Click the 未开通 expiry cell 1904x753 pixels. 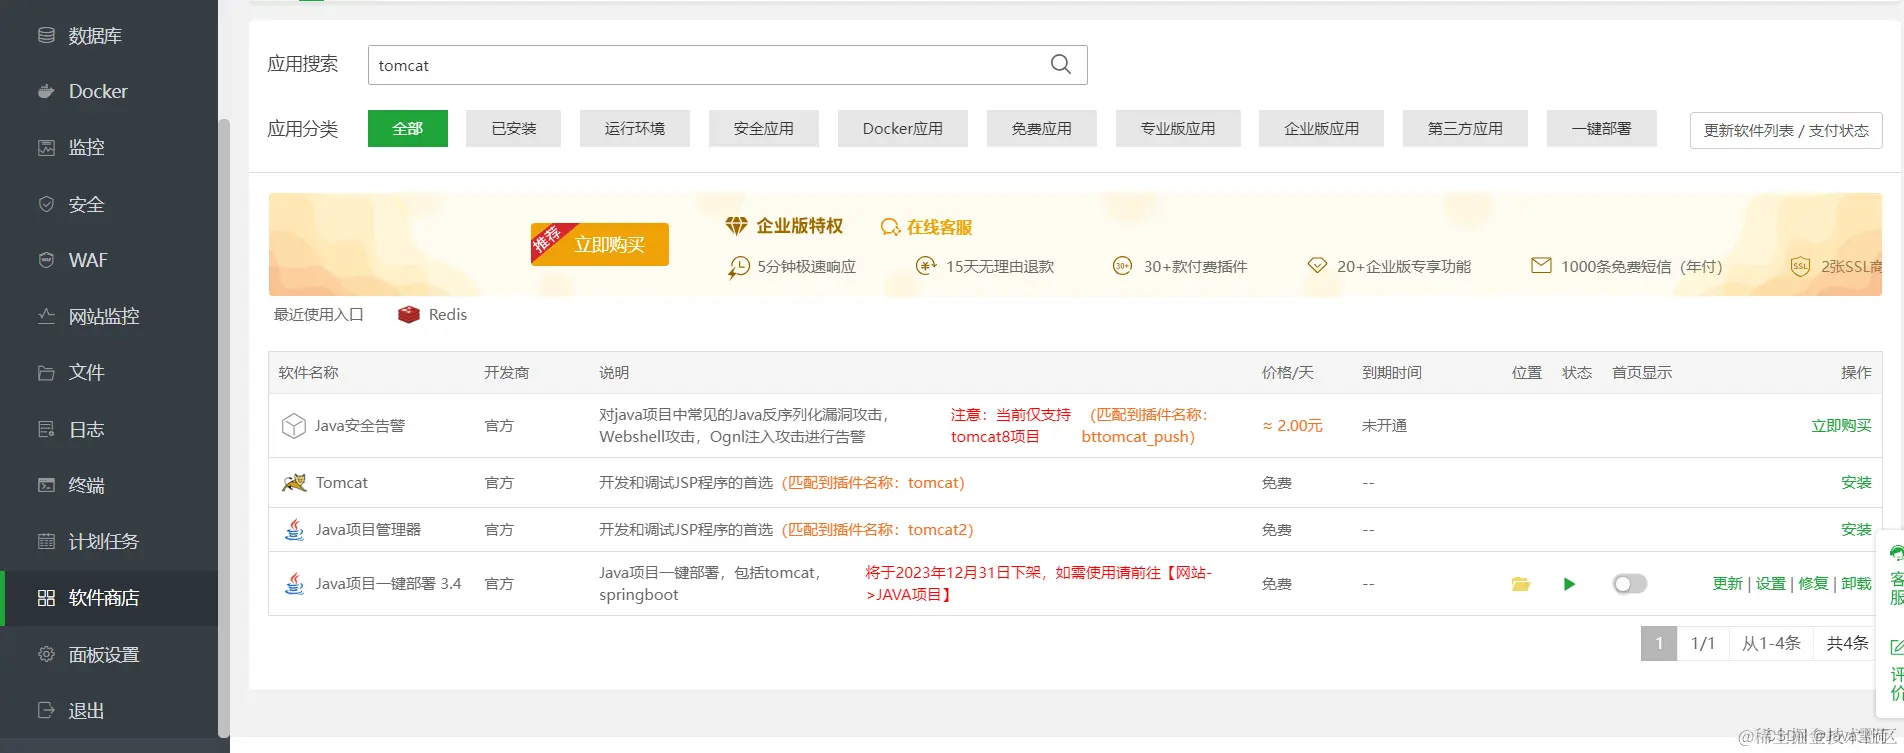(x=1384, y=426)
